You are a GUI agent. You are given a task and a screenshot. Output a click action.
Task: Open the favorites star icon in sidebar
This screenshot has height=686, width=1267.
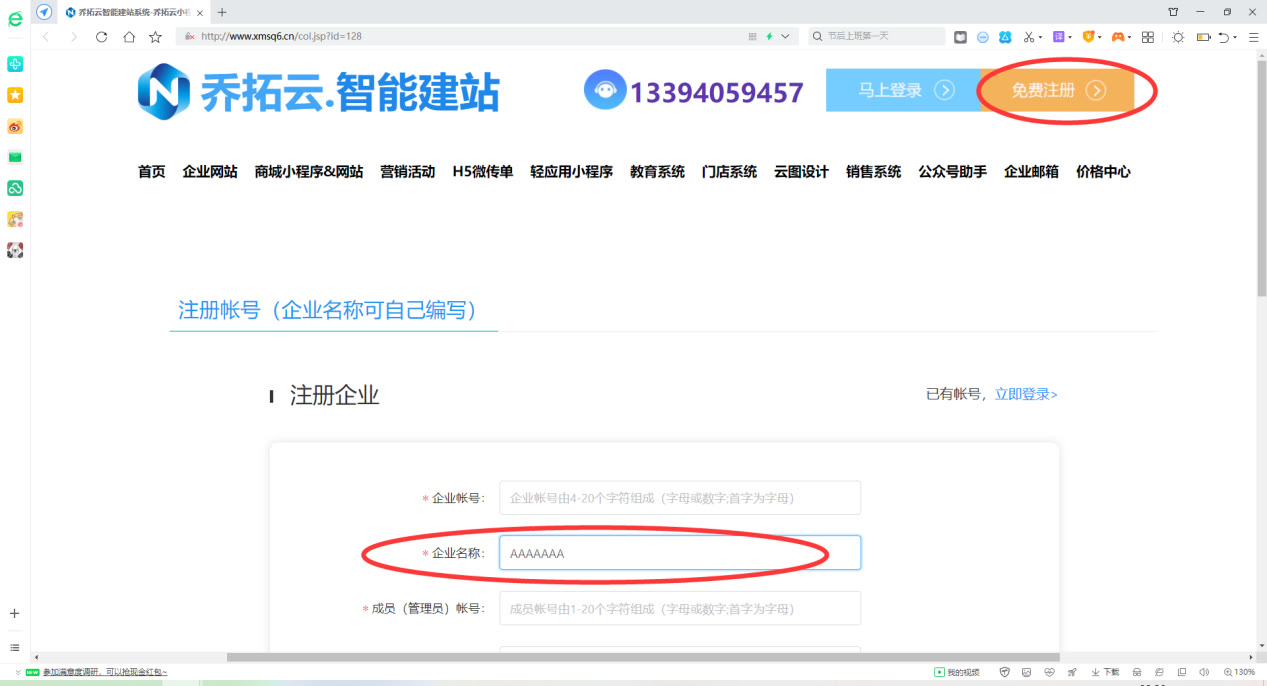[14, 95]
